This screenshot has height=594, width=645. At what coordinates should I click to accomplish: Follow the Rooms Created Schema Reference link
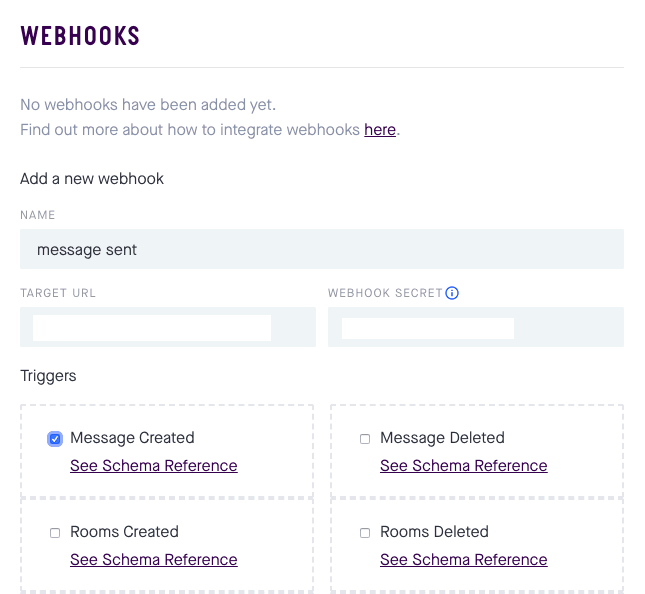(154, 560)
